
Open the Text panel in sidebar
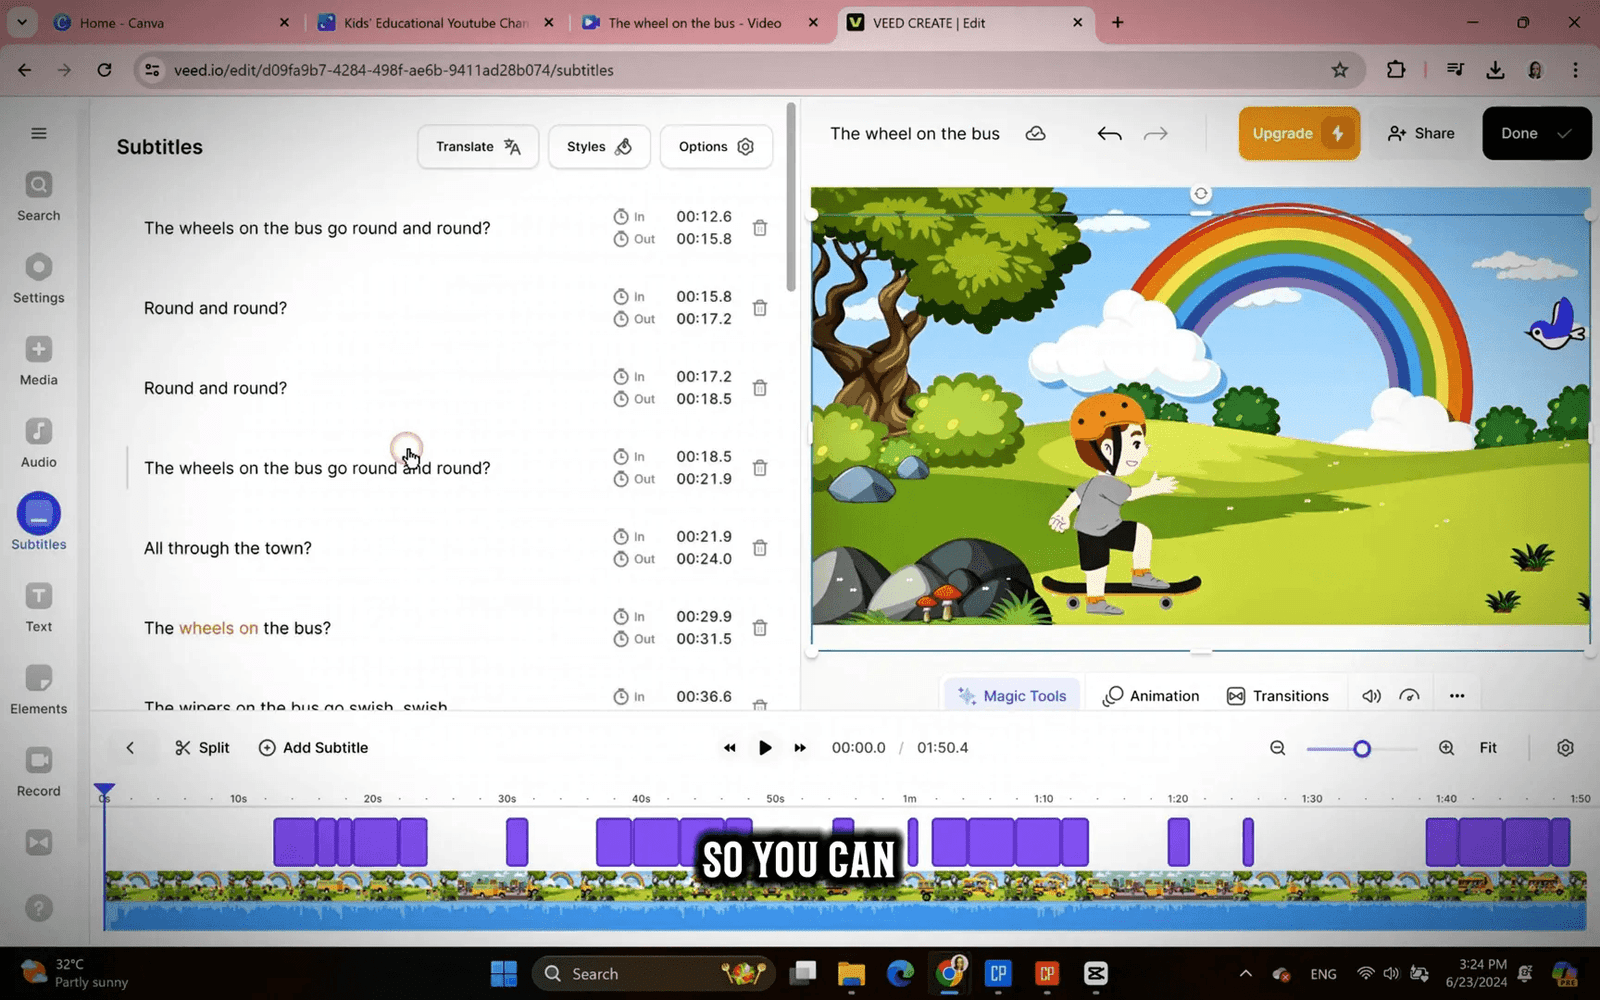(39, 607)
